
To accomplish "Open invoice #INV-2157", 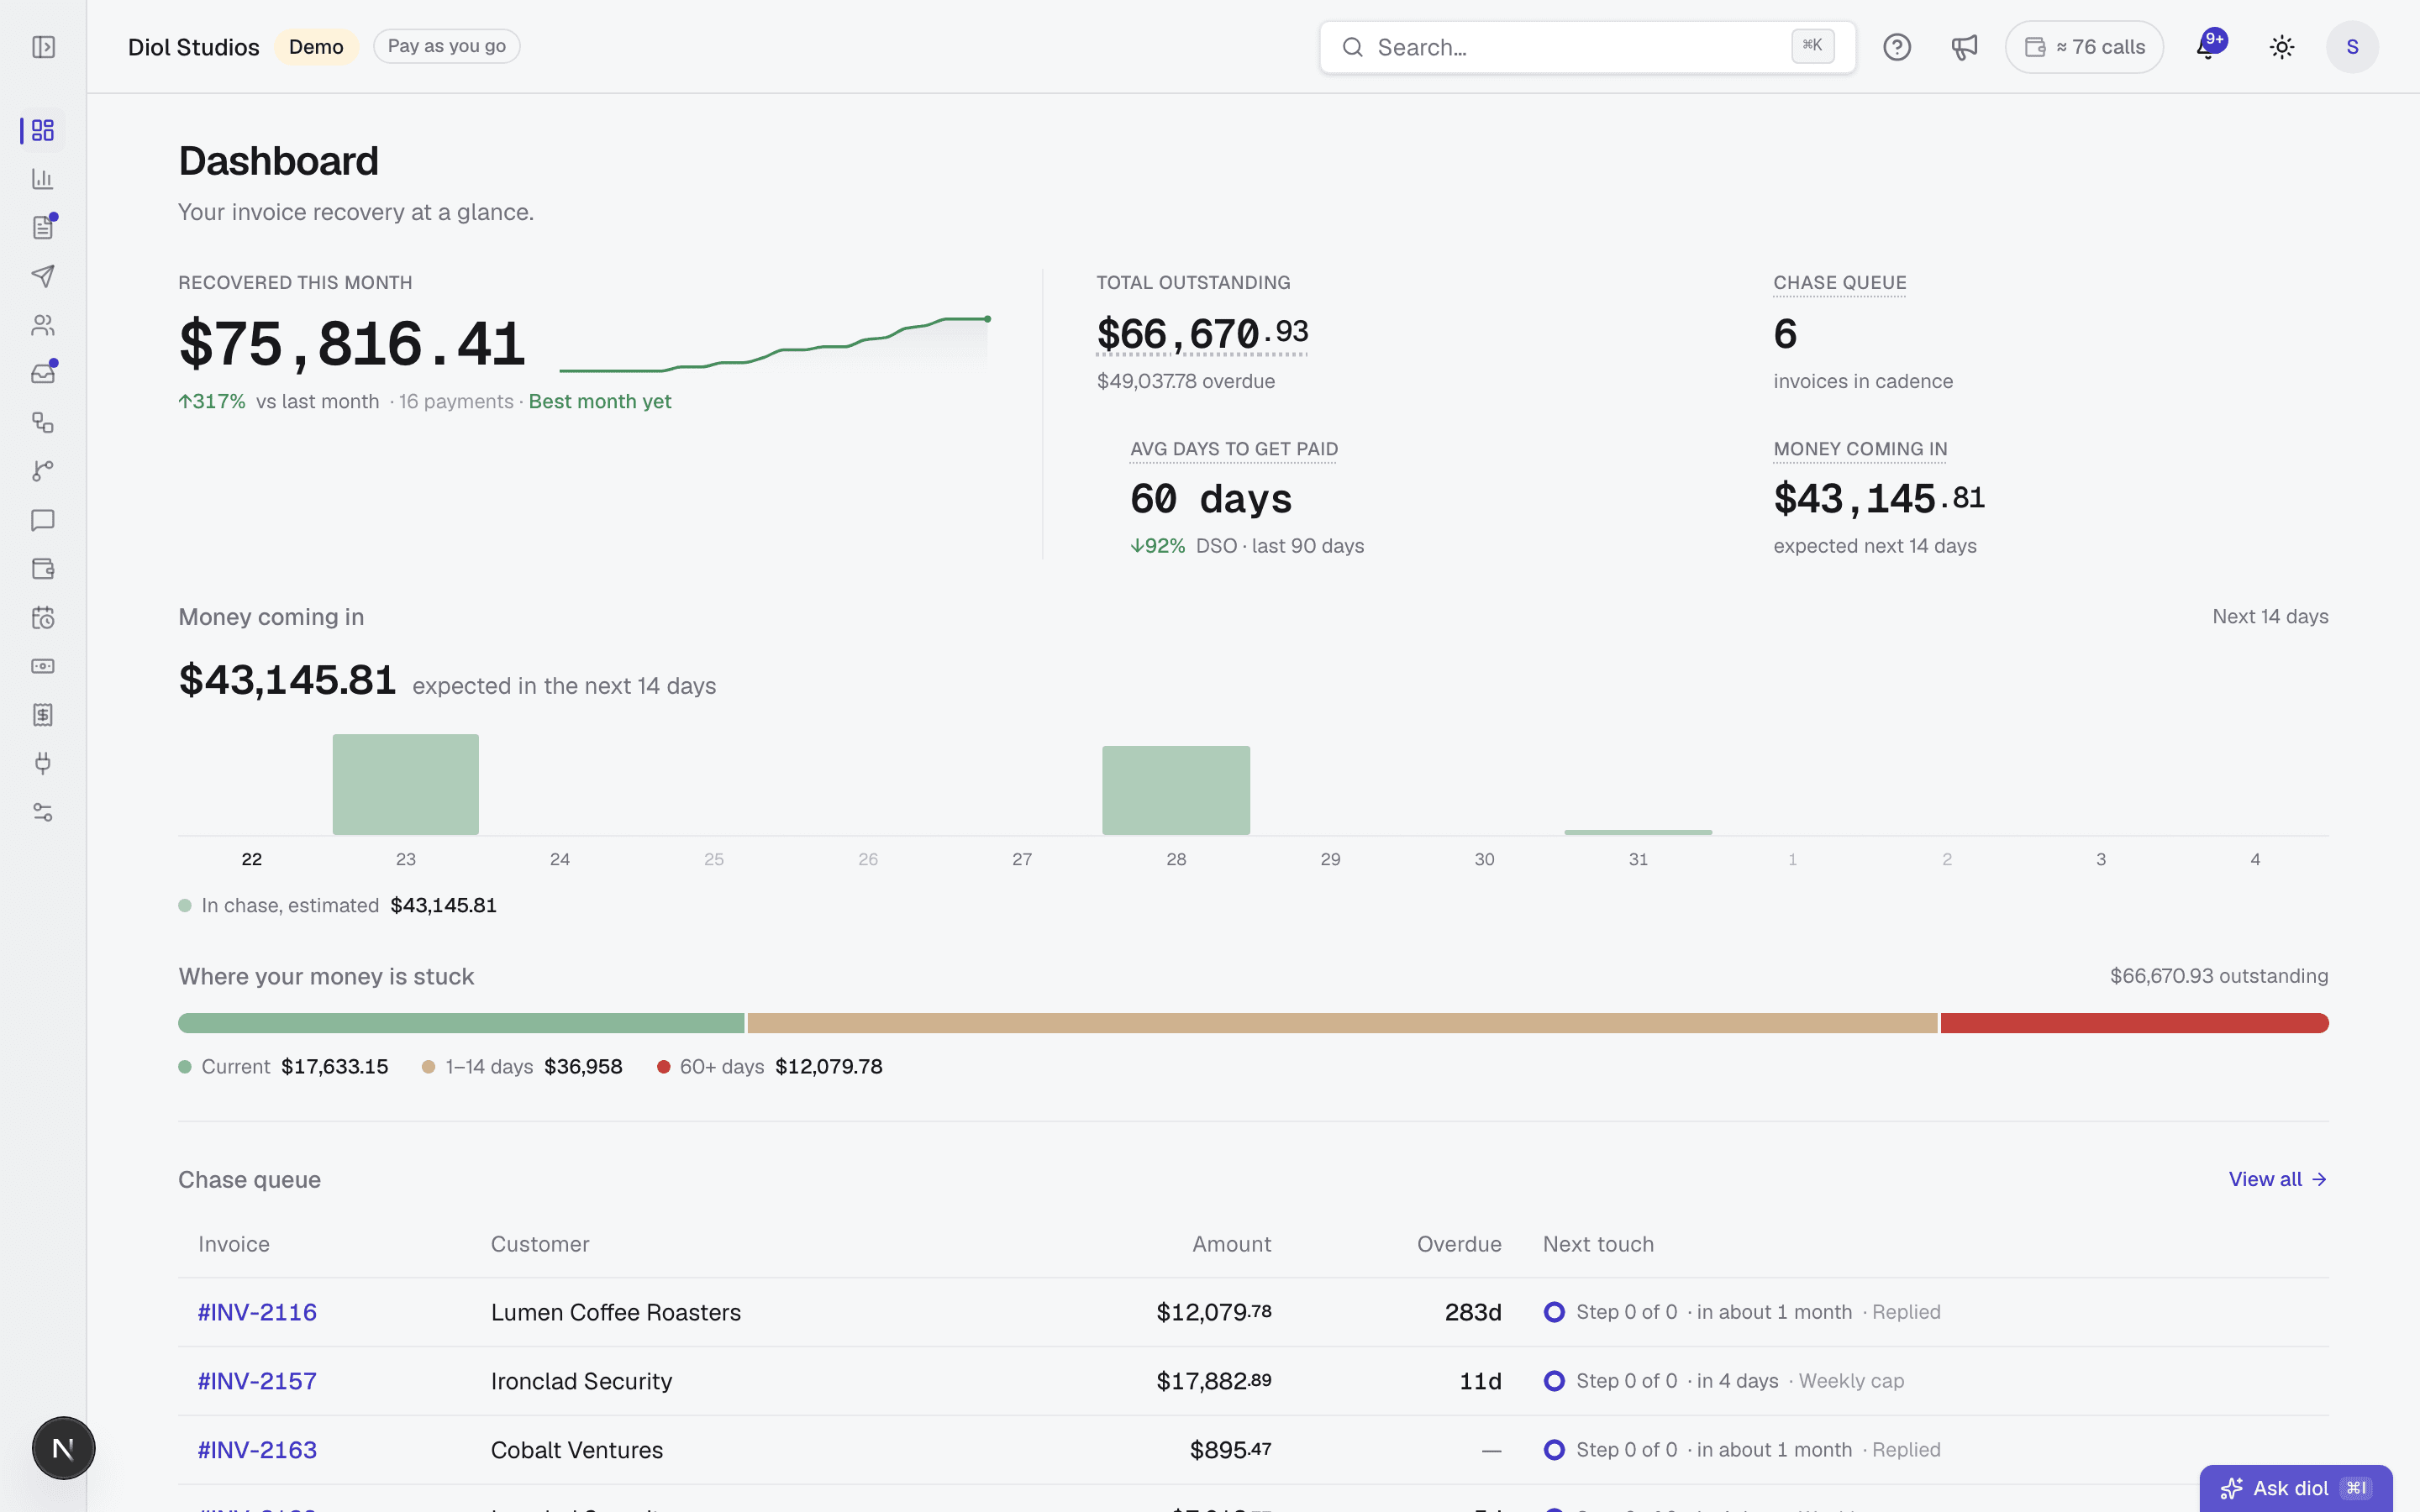I will (x=257, y=1381).
